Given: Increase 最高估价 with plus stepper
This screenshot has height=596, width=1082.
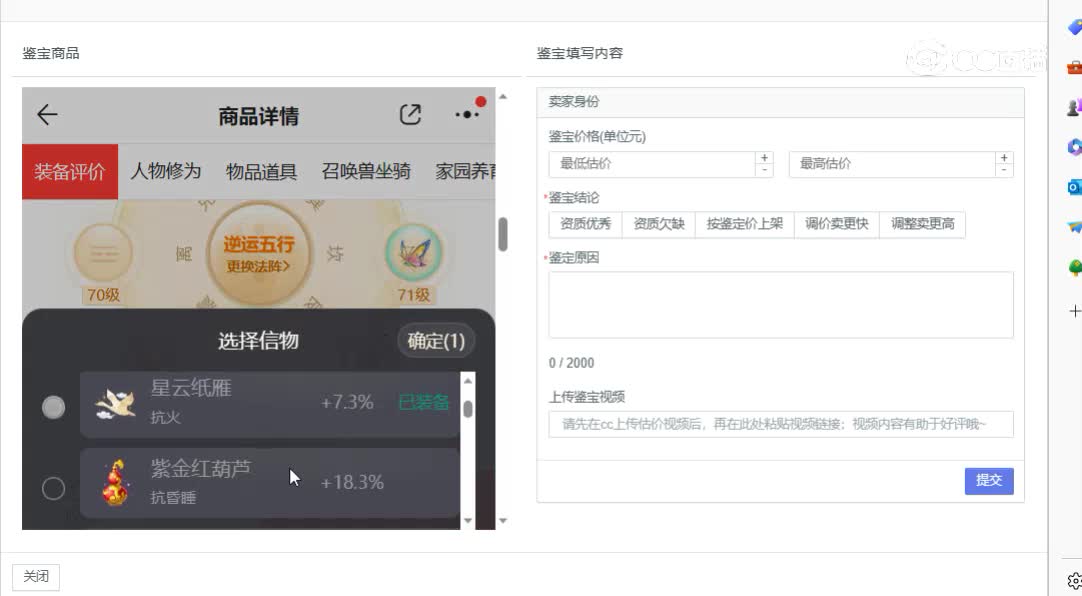Looking at the screenshot, I should tap(1004, 158).
